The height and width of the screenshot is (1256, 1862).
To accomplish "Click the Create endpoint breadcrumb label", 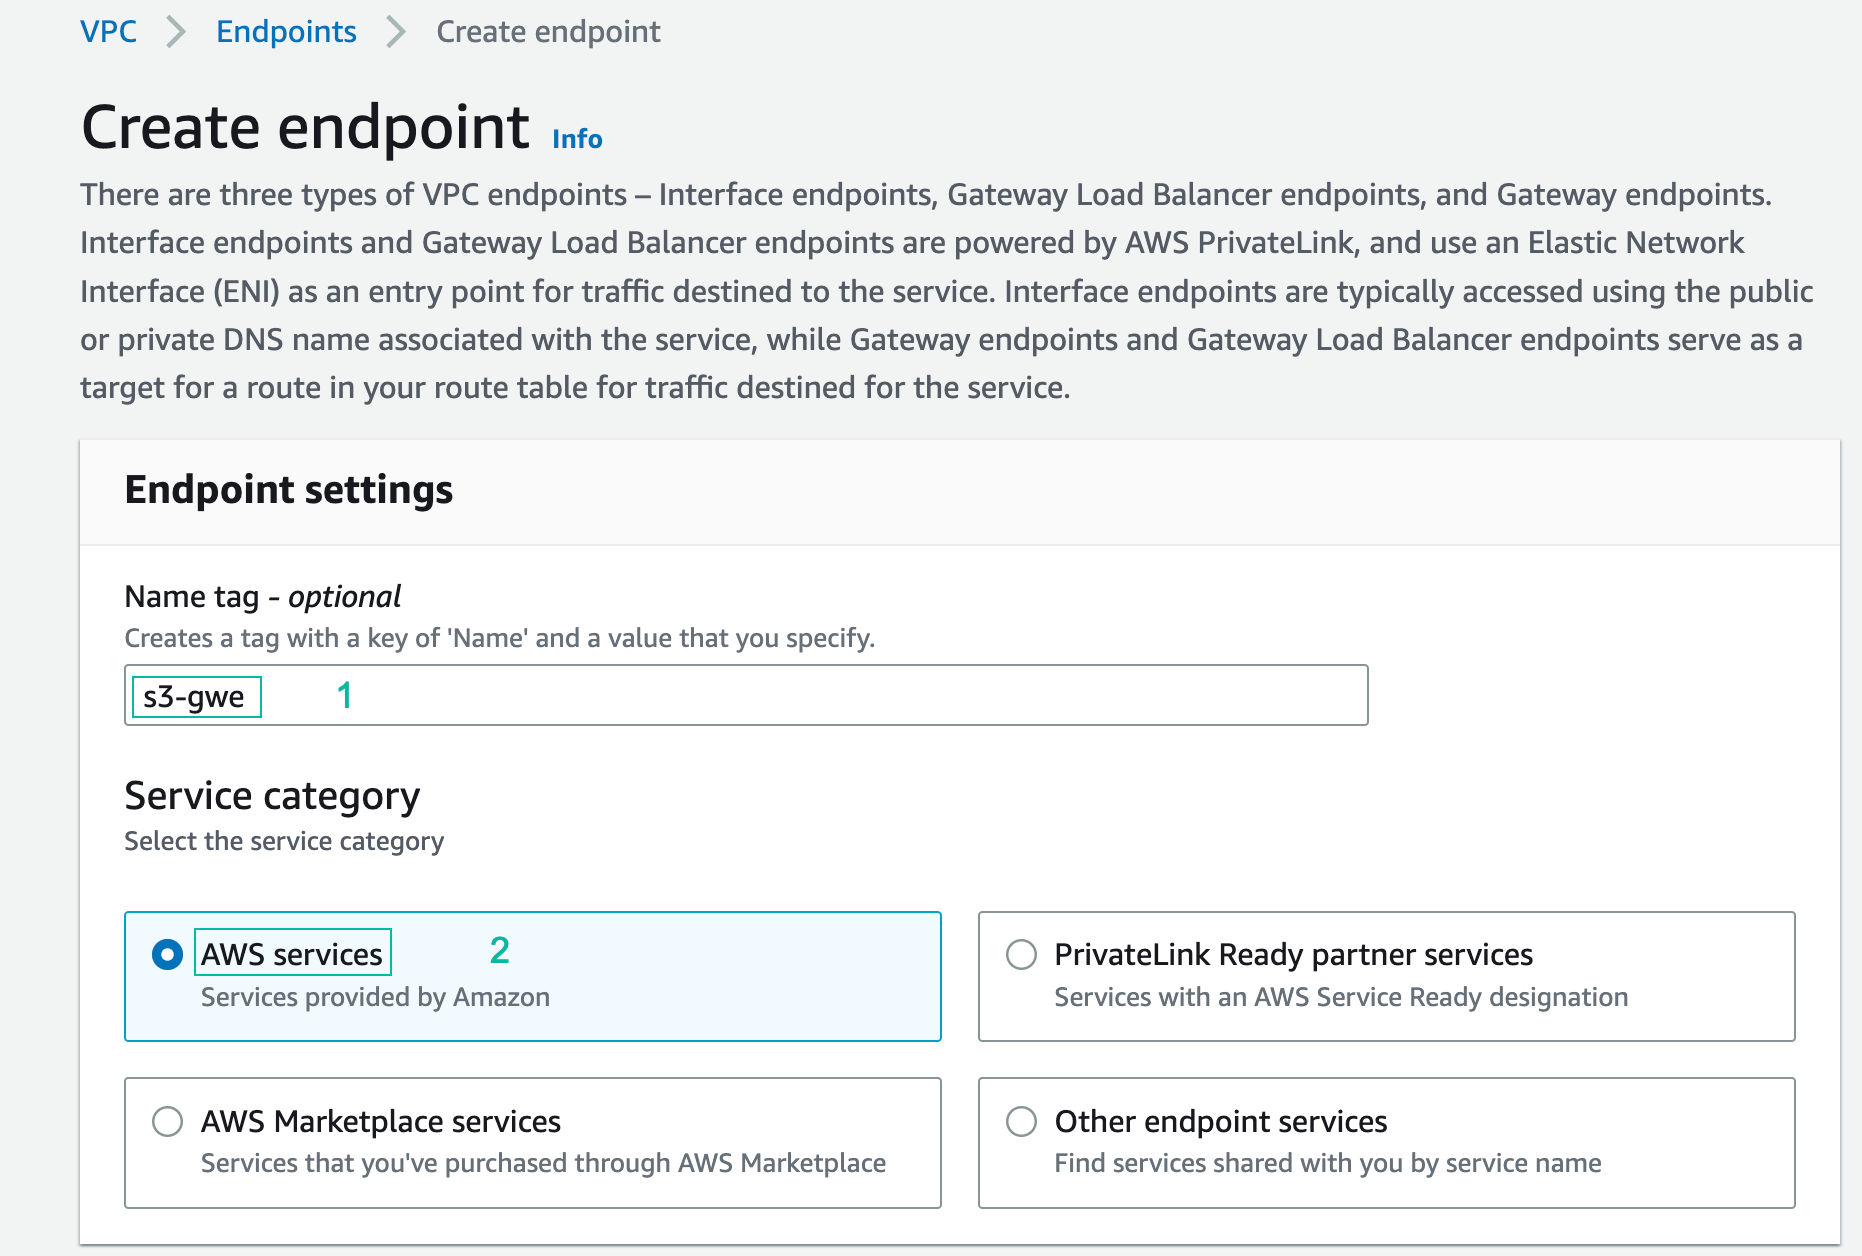I will click(546, 31).
